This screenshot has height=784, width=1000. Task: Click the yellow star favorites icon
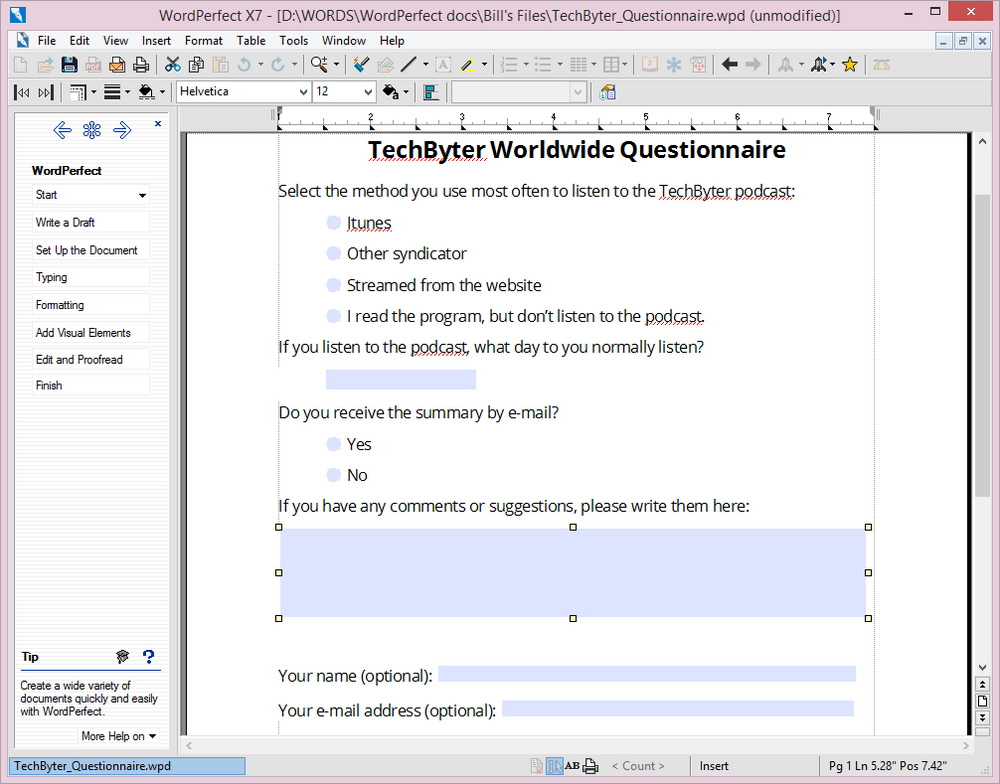(x=849, y=64)
